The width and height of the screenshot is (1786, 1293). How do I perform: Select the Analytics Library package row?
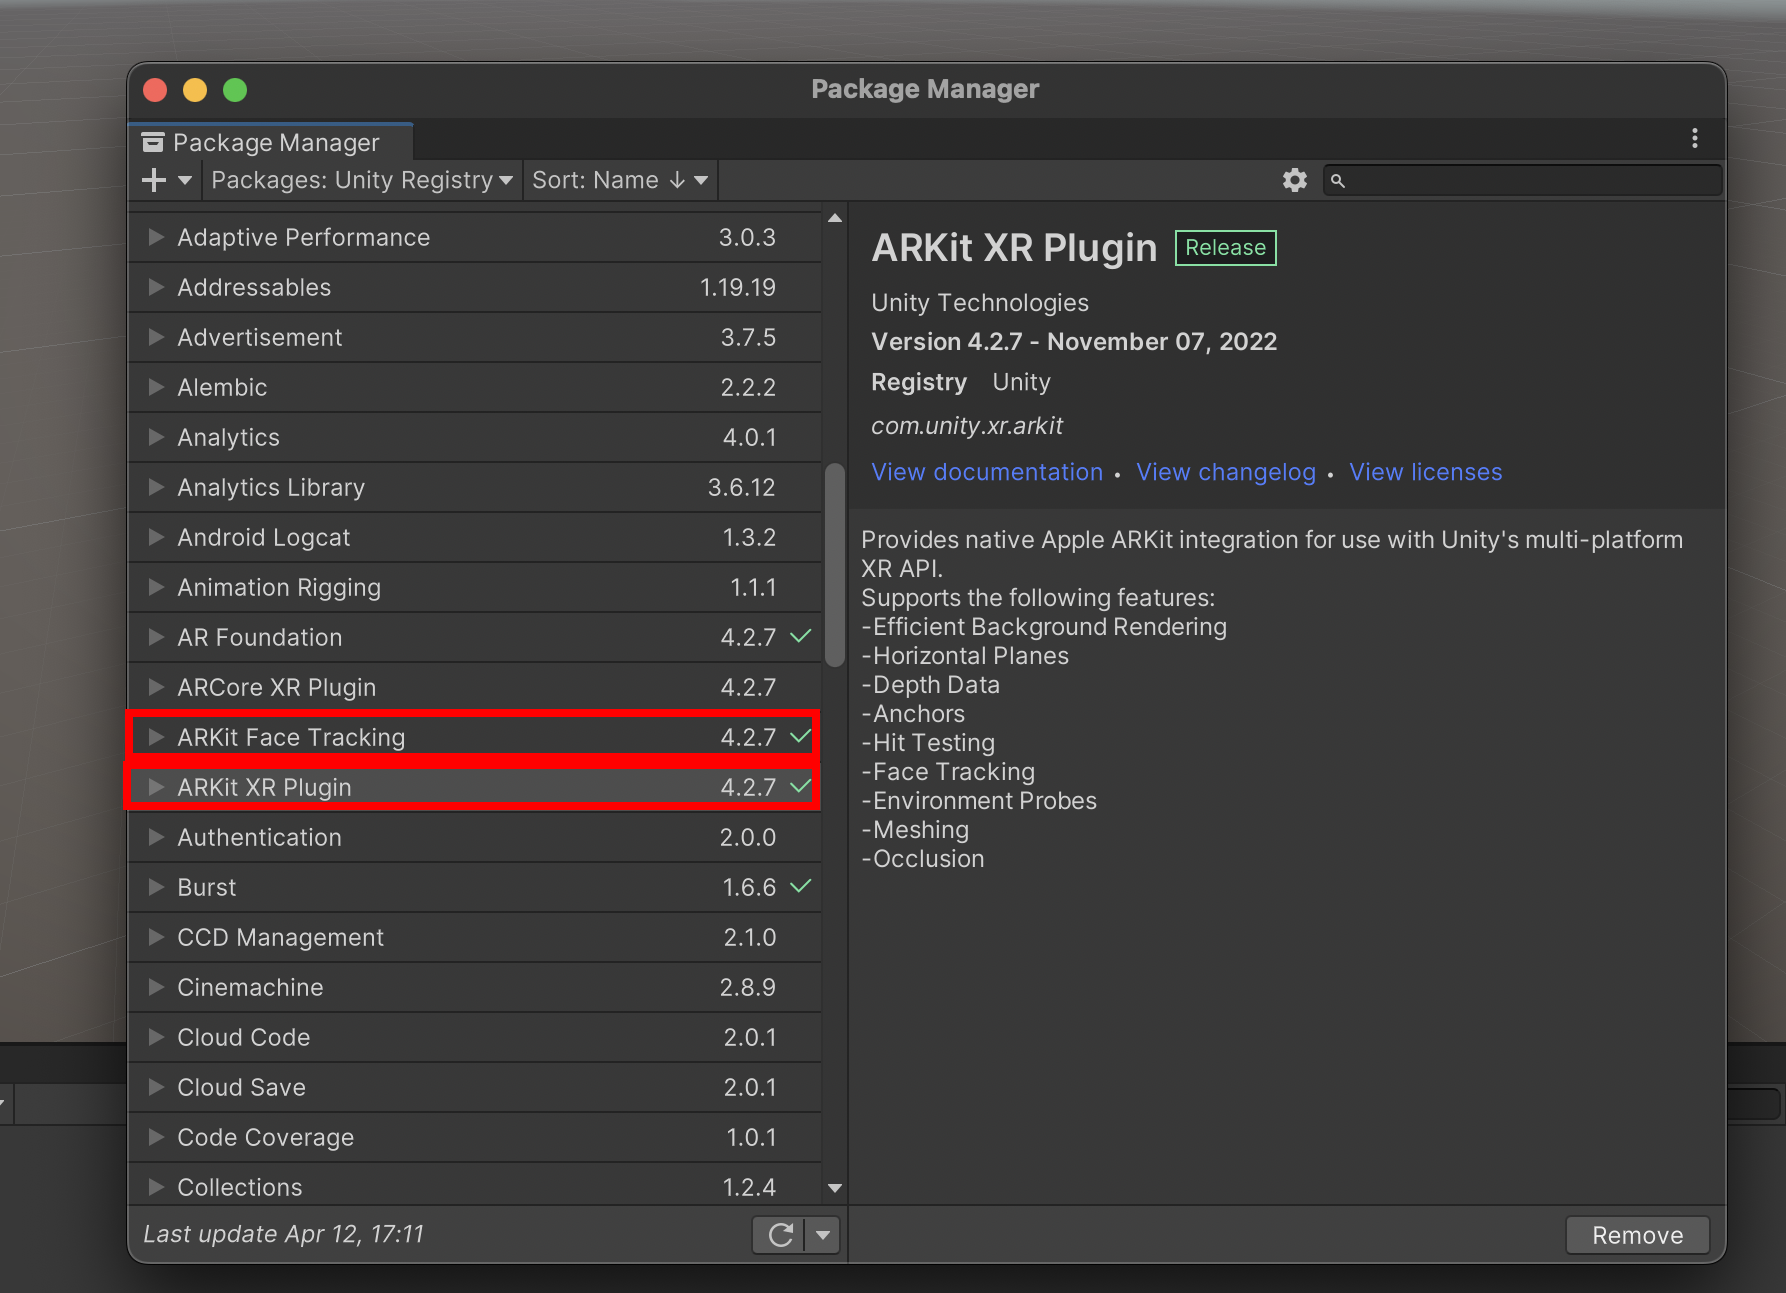(475, 487)
